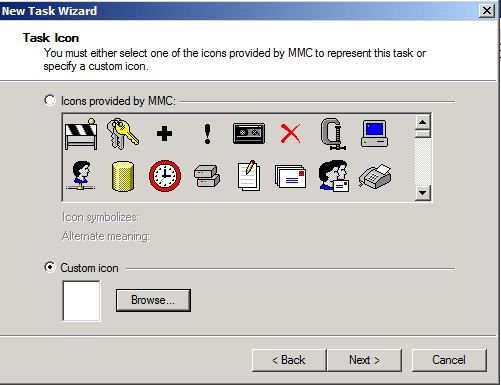Viewport: 501px width, 385px height.
Task: Cancel the New Task Wizard
Action: (x=449, y=360)
